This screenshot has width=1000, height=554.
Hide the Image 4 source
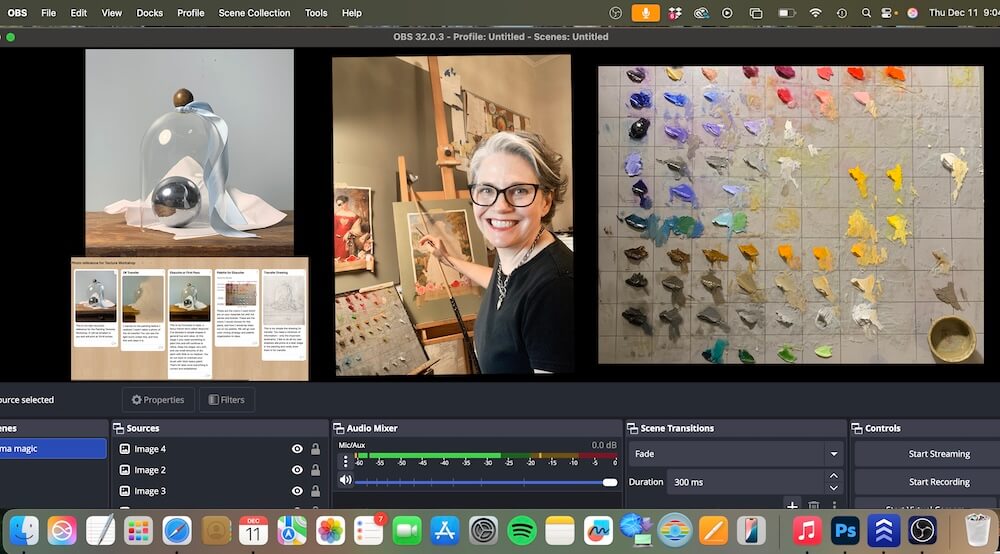(x=297, y=449)
